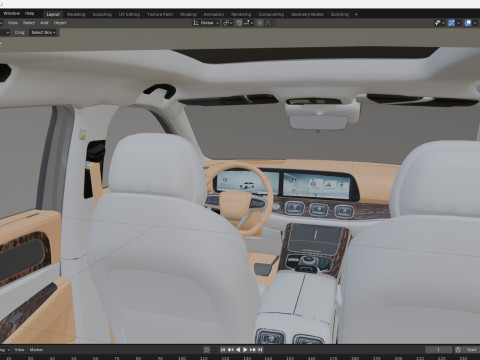This screenshot has width=480, height=360.
Task: Play the animation forward
Action: (245, 350)
